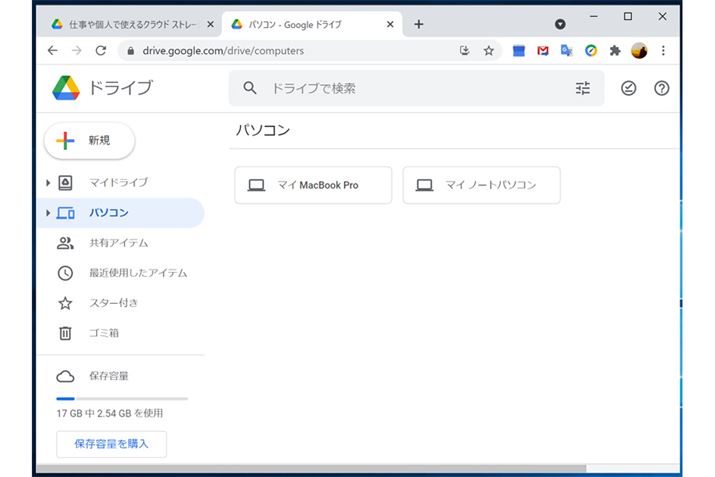The width and height of the screenshot is (715, 477).
Task: Click the Google Drive logo icon
Action: [66, 88]
